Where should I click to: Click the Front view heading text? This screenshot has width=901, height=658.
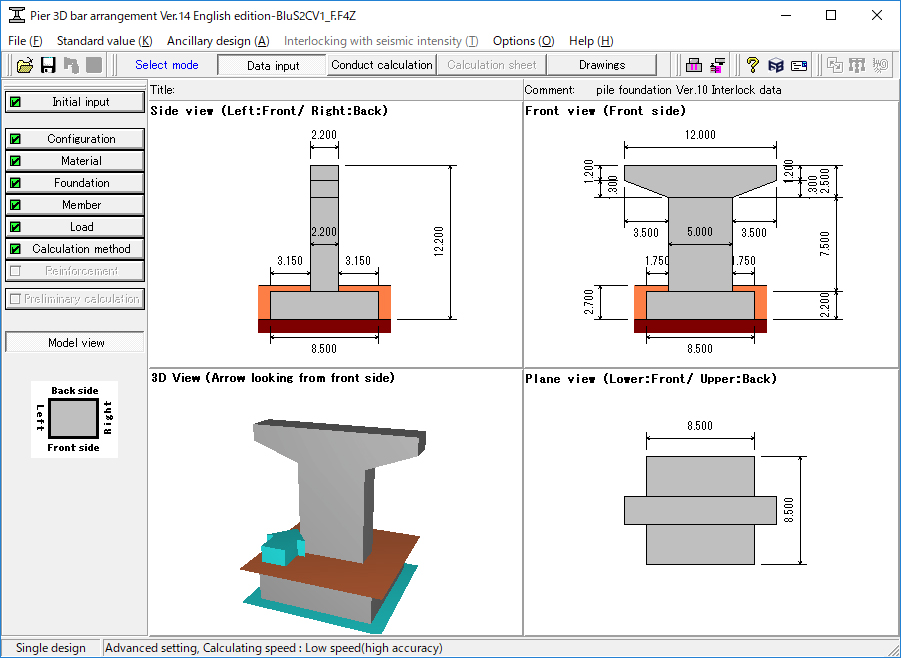pyautogui.click(x=605, y=110)
